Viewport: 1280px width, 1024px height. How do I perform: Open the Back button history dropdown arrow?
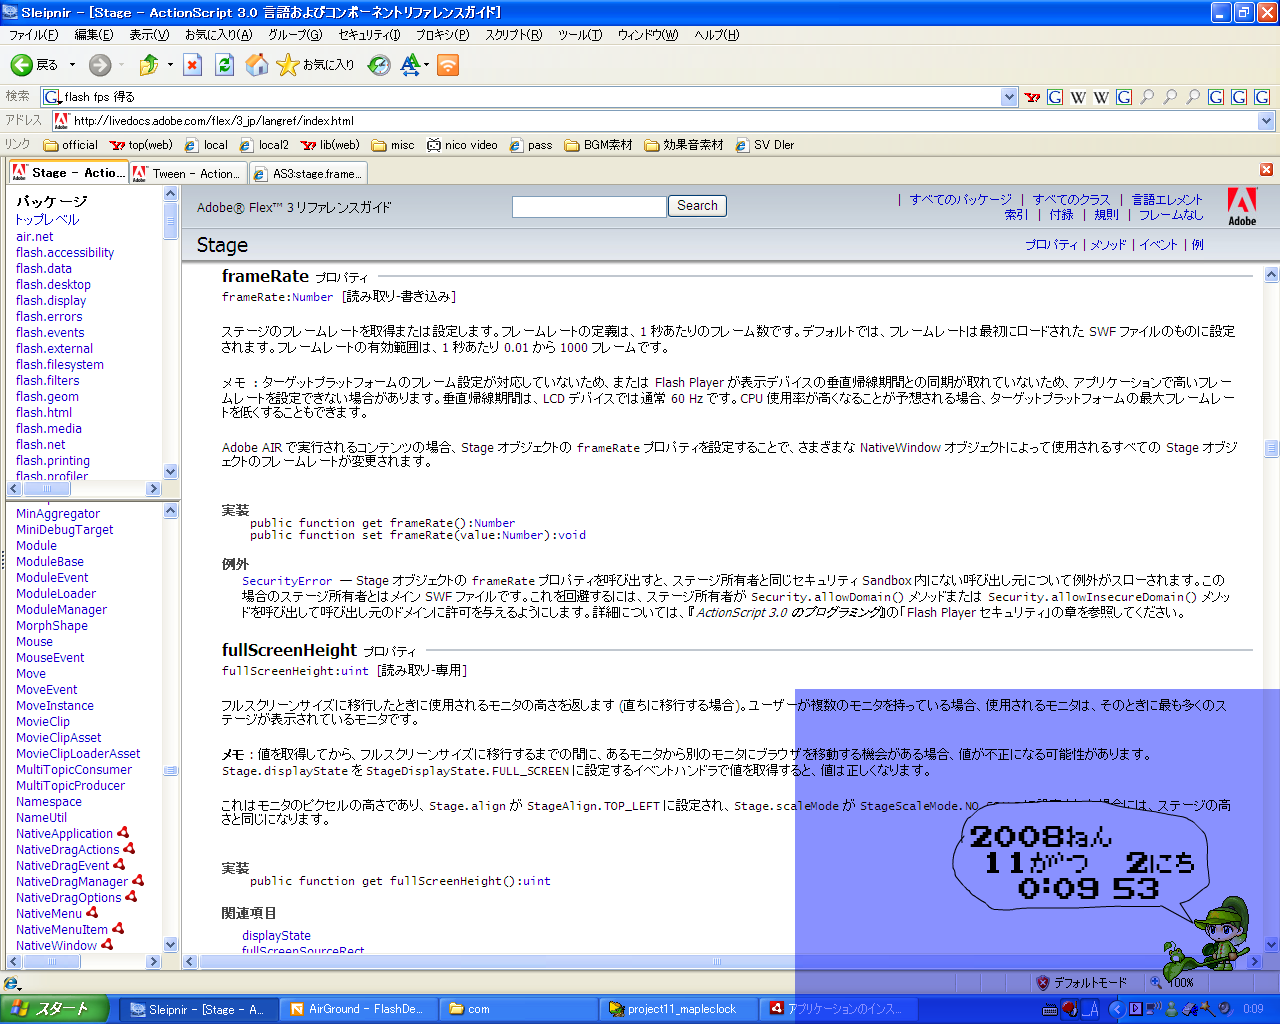72,65
